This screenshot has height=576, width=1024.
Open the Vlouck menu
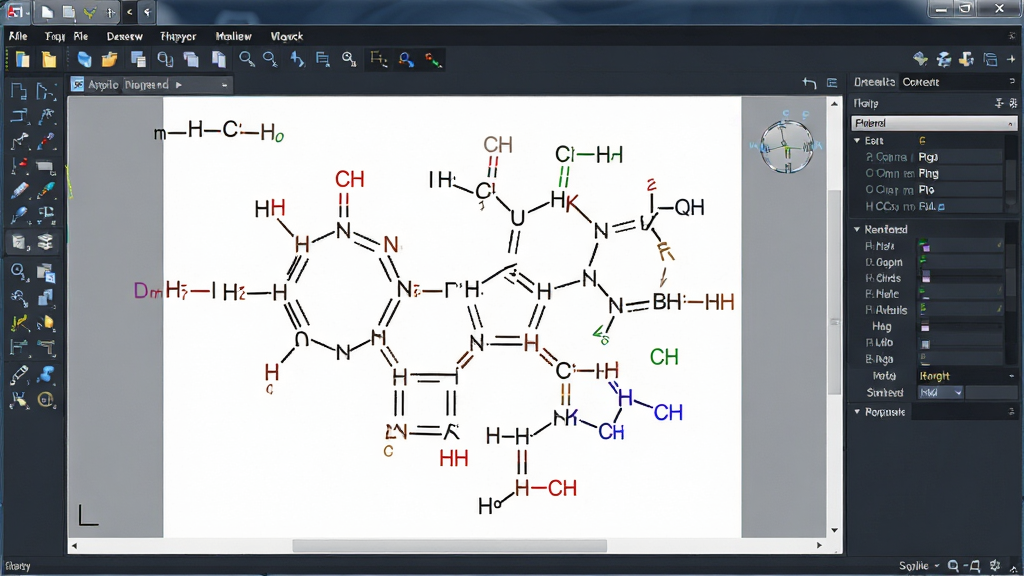tap(287, 37)
